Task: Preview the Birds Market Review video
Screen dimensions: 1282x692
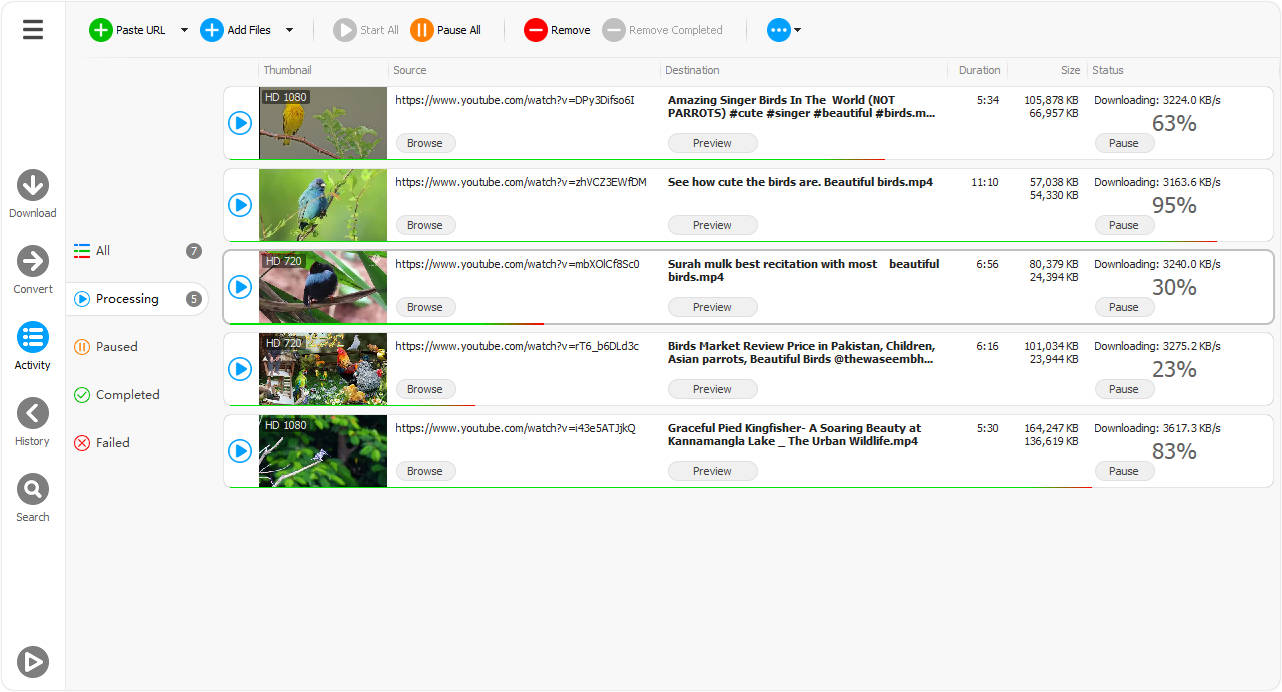Action: point(712,389)
